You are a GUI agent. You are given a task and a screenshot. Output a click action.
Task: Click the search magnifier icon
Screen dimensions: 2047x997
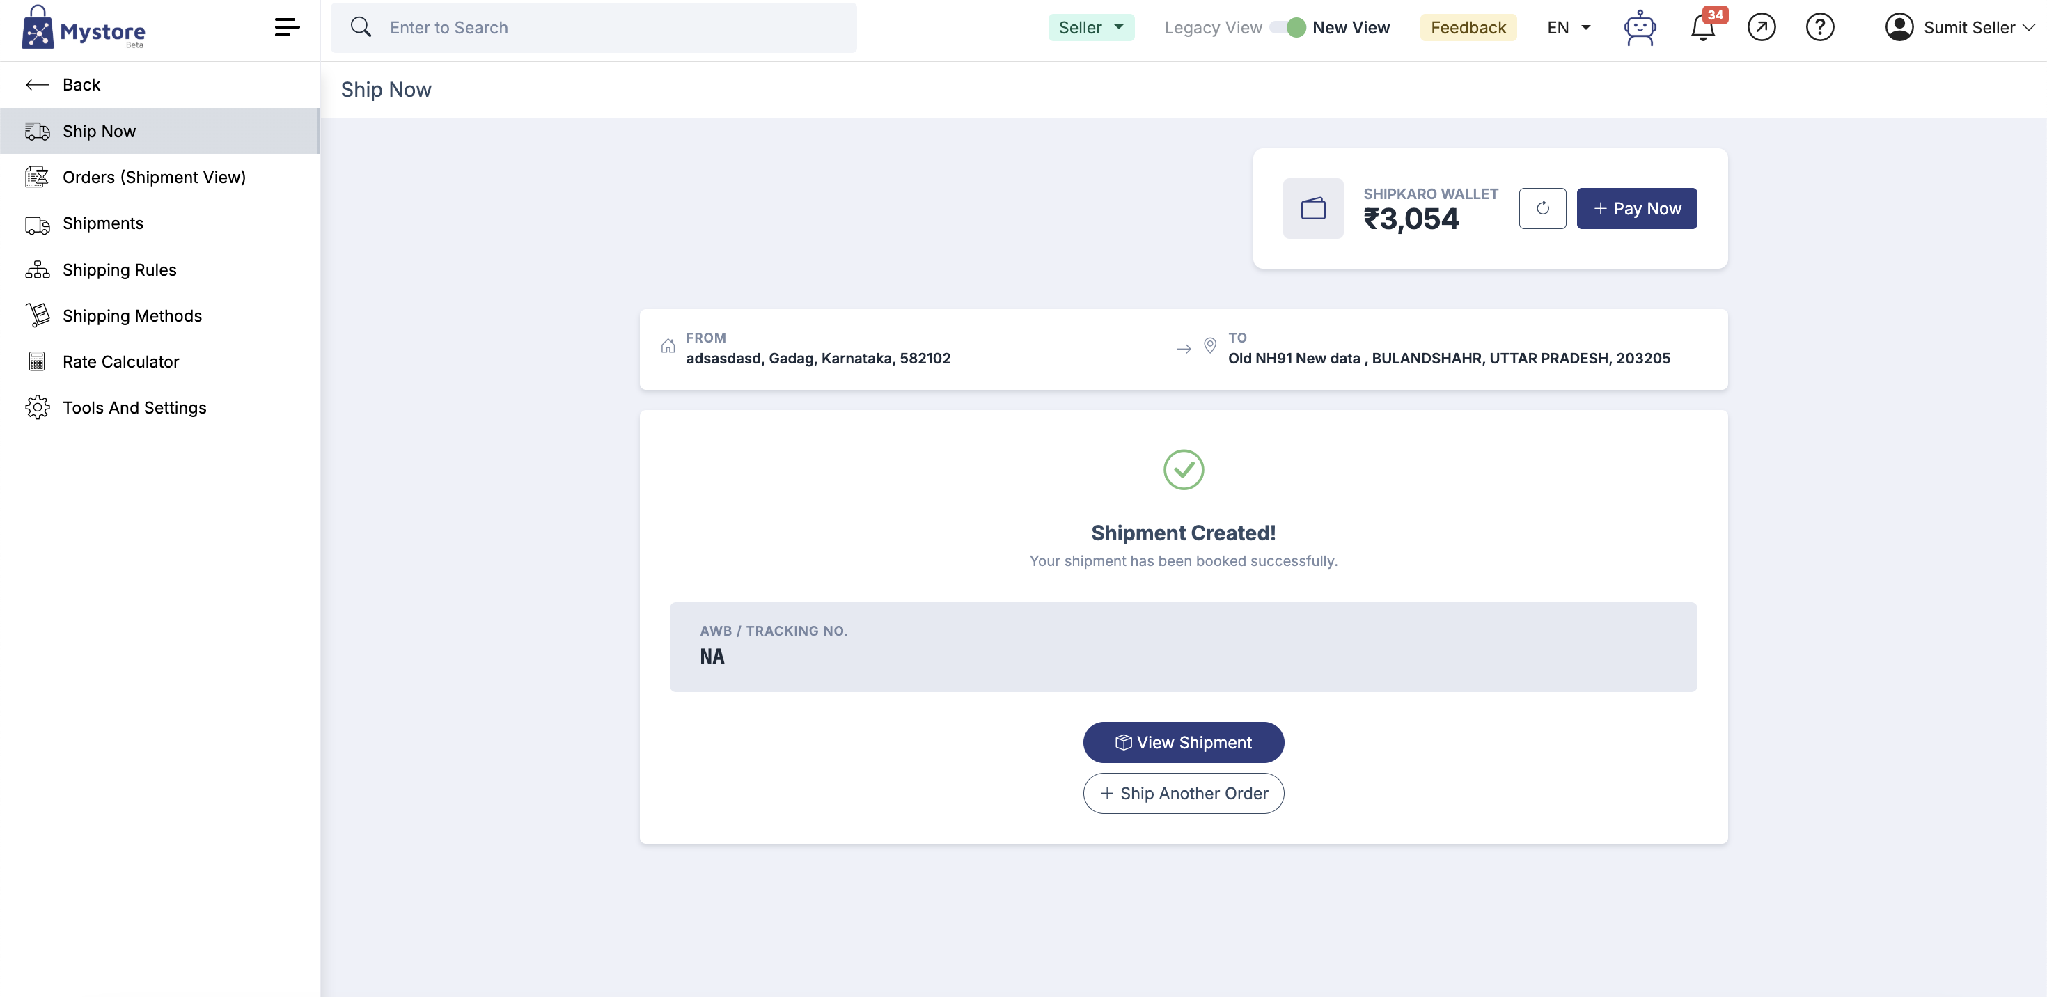(x=361, y=27)
